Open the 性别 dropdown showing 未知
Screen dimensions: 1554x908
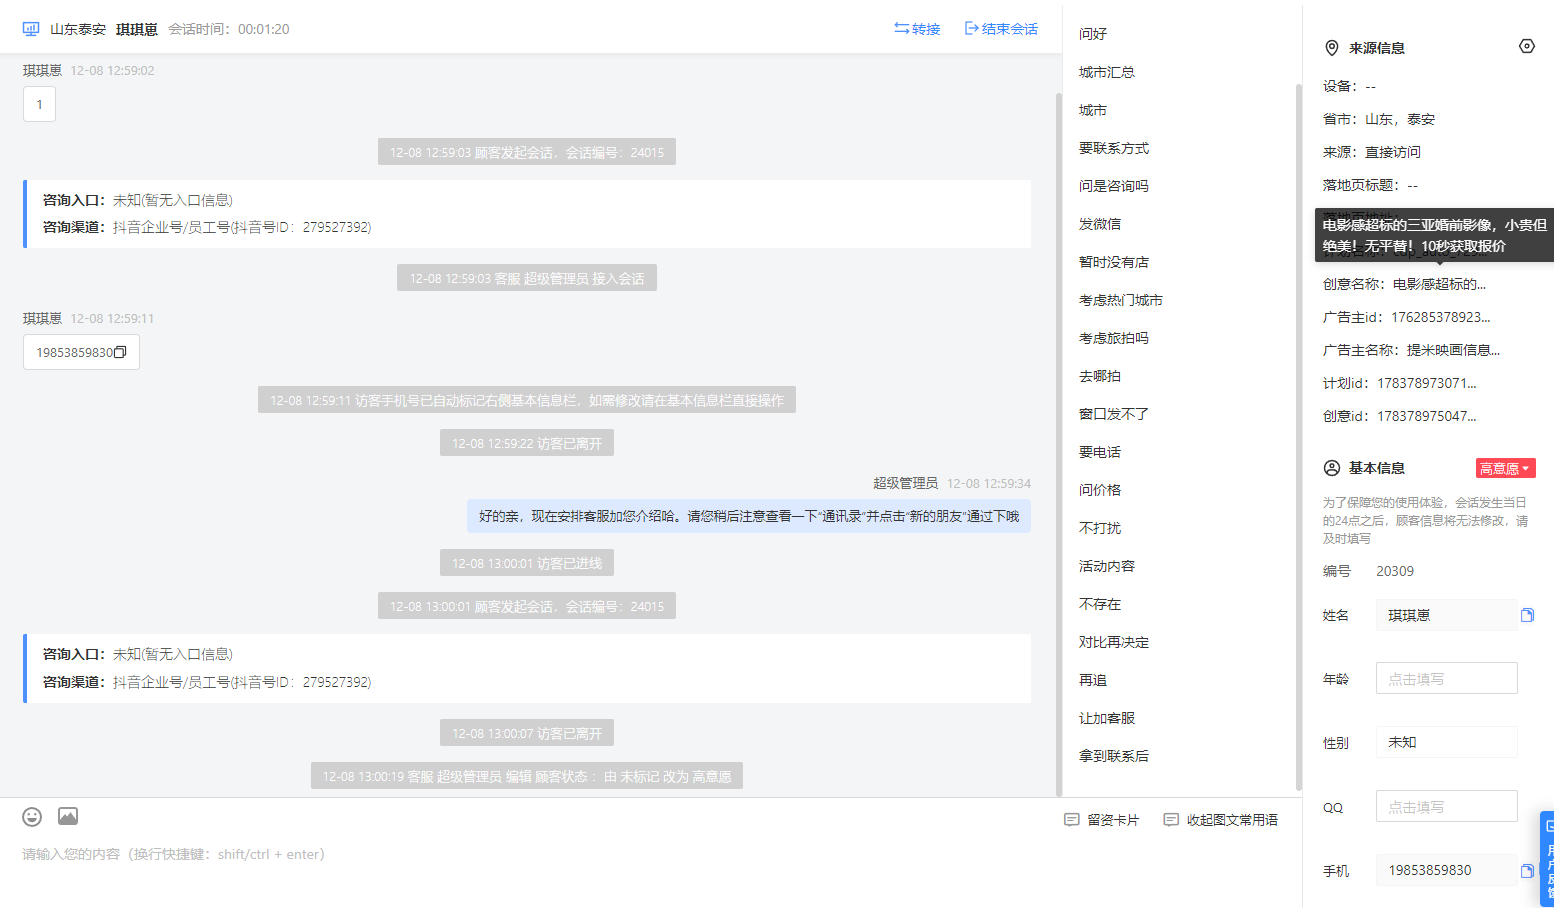(x=1446, y=742)
